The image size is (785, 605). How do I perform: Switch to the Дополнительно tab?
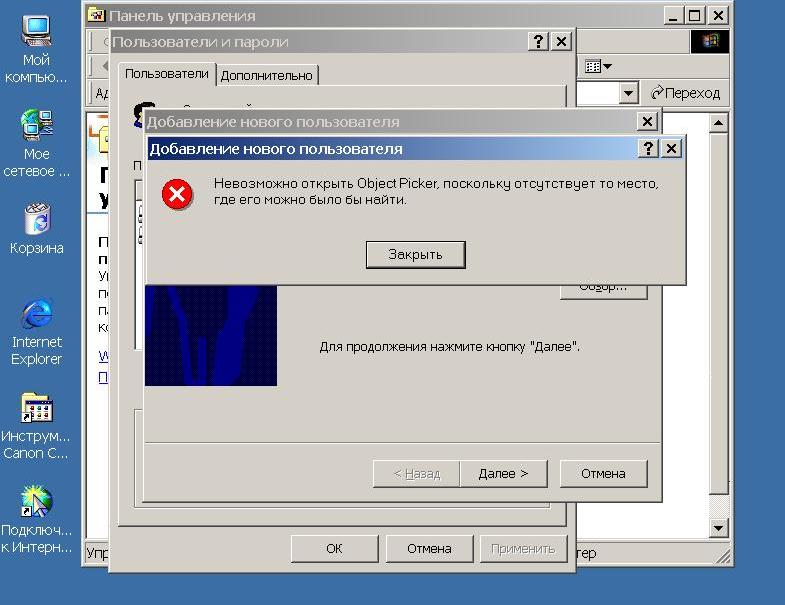(266, 76)
